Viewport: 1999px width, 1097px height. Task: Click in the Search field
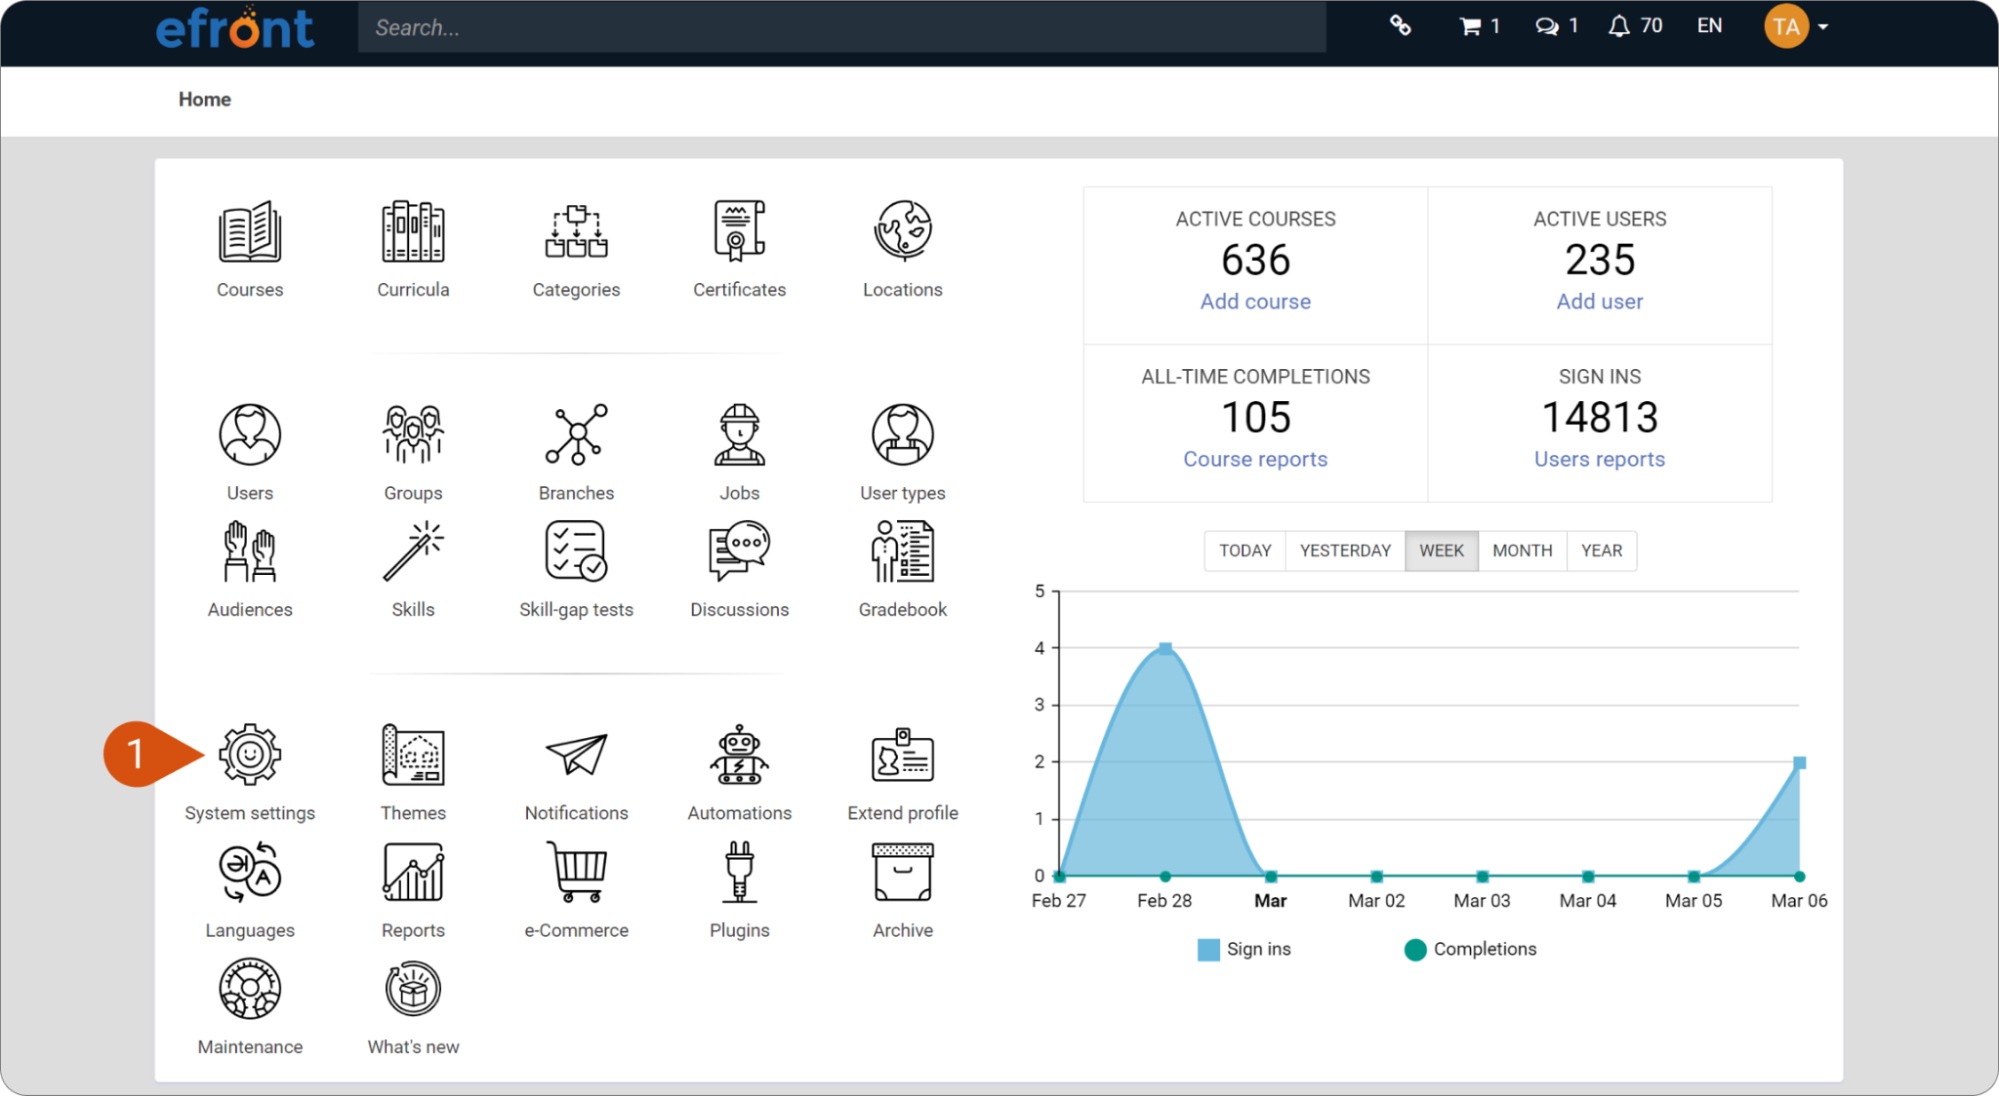[842, 27]
